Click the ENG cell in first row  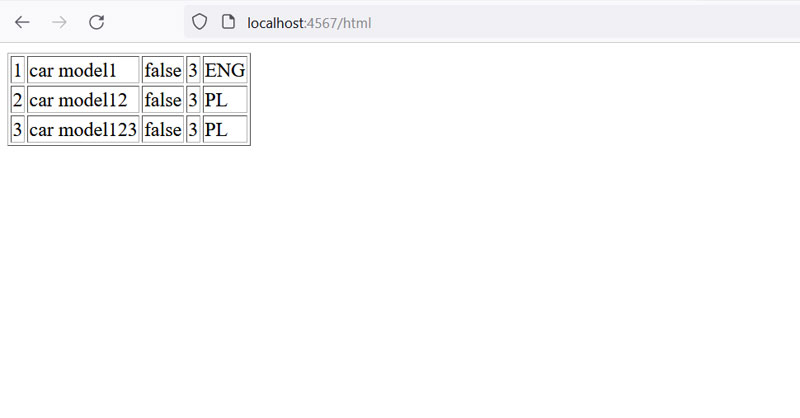(225, 69)
